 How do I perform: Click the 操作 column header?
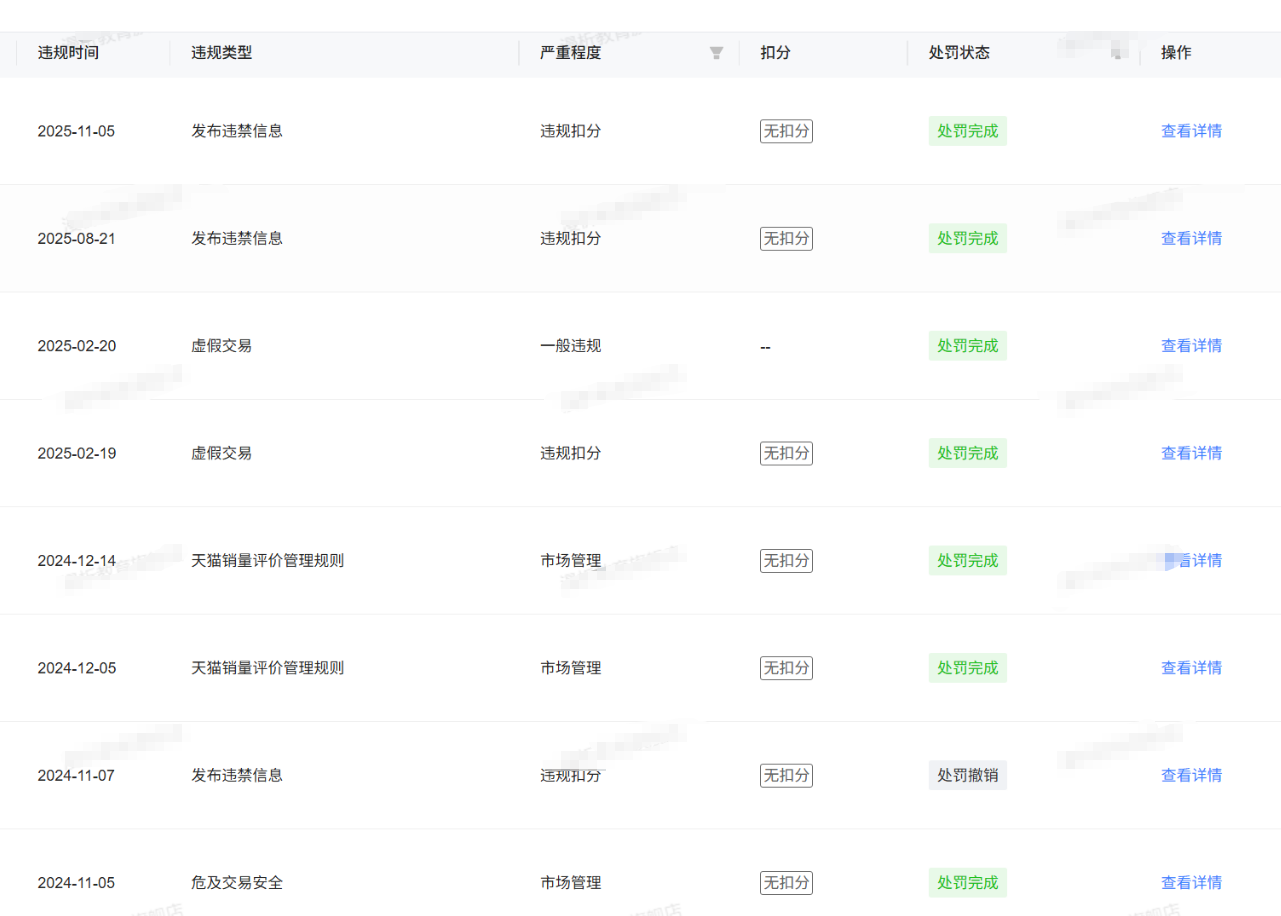[x=1176, y=53]
